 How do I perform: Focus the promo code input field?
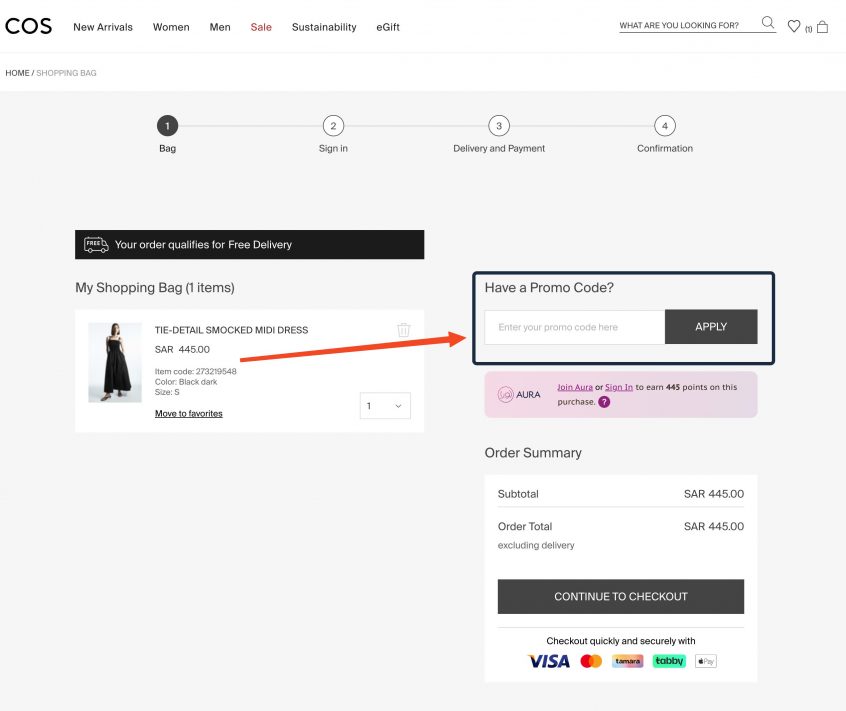574,327
